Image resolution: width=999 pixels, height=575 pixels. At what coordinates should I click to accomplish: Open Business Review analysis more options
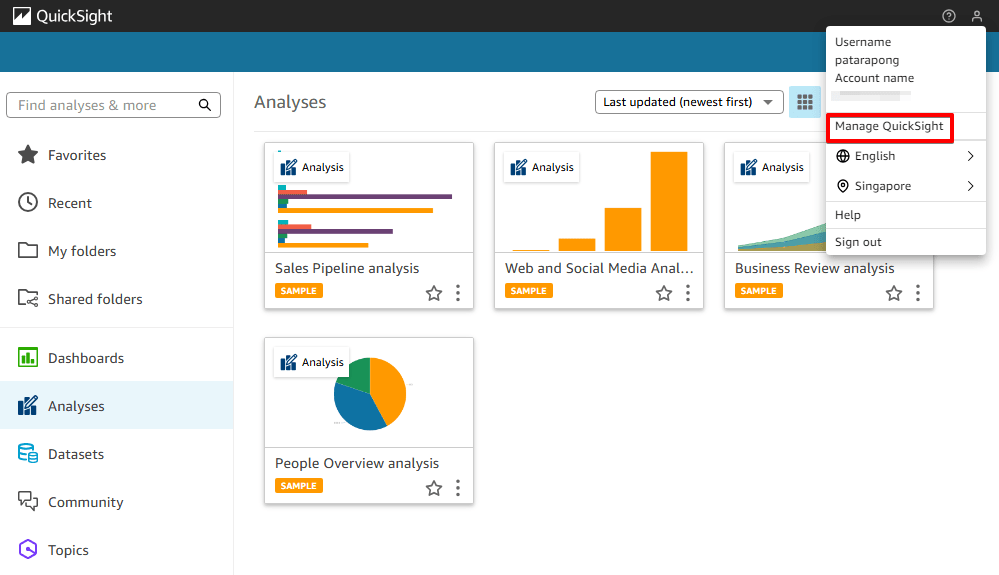918,293
